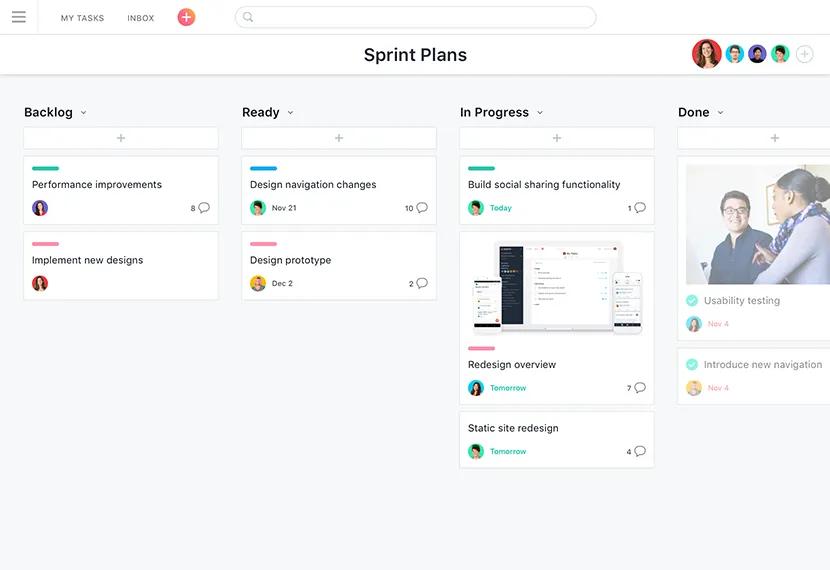Screen dimensions: 830x570
Task: Go to My Tasks
Action: (82, 18)
